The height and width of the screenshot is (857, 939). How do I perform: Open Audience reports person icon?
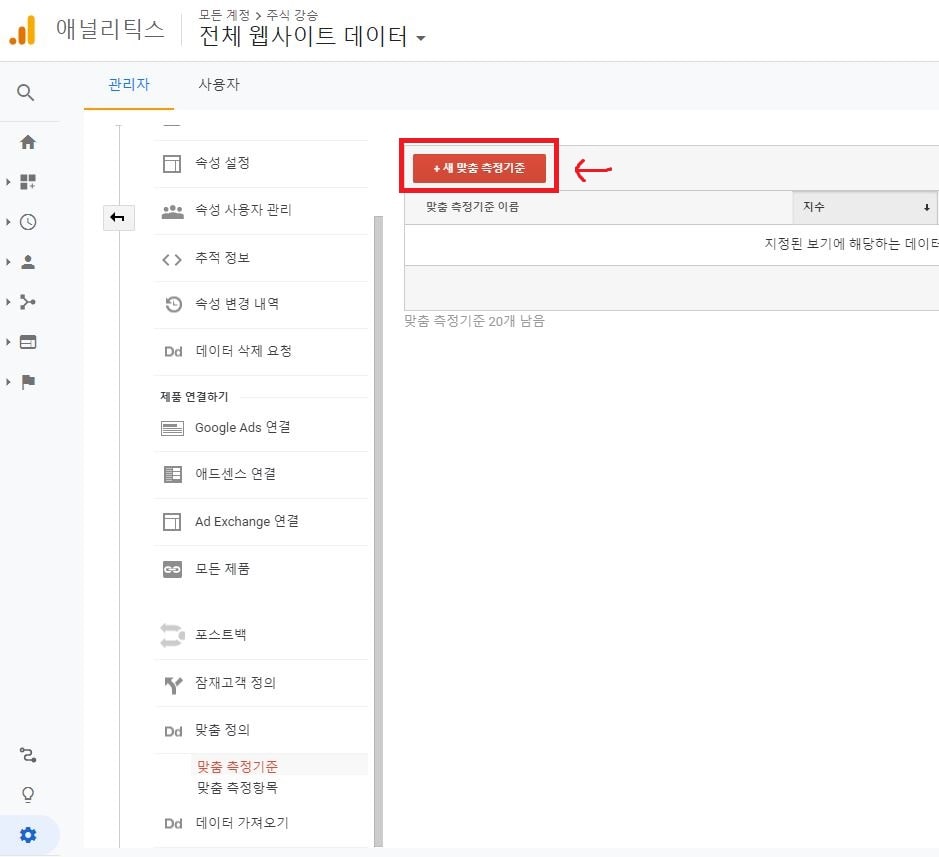[28, 262]
